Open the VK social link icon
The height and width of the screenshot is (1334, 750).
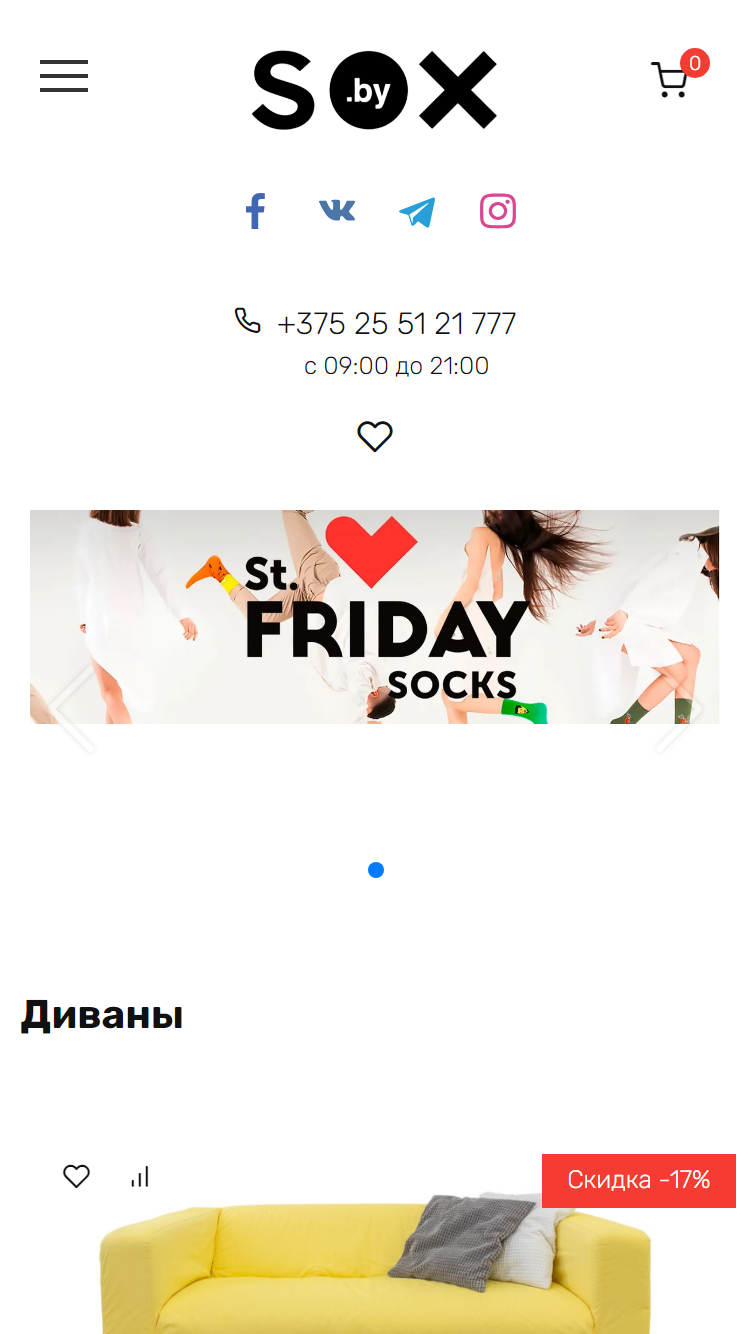337,210
